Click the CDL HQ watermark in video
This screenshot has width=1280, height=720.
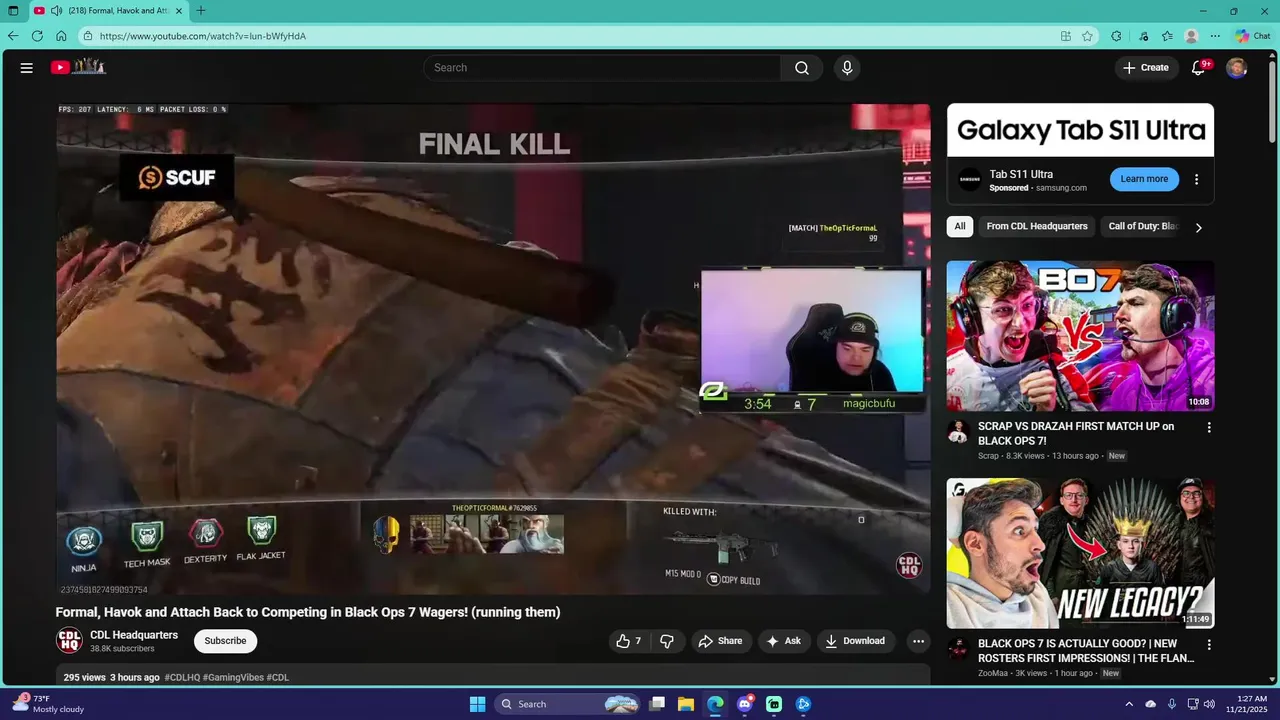[908, 566]
